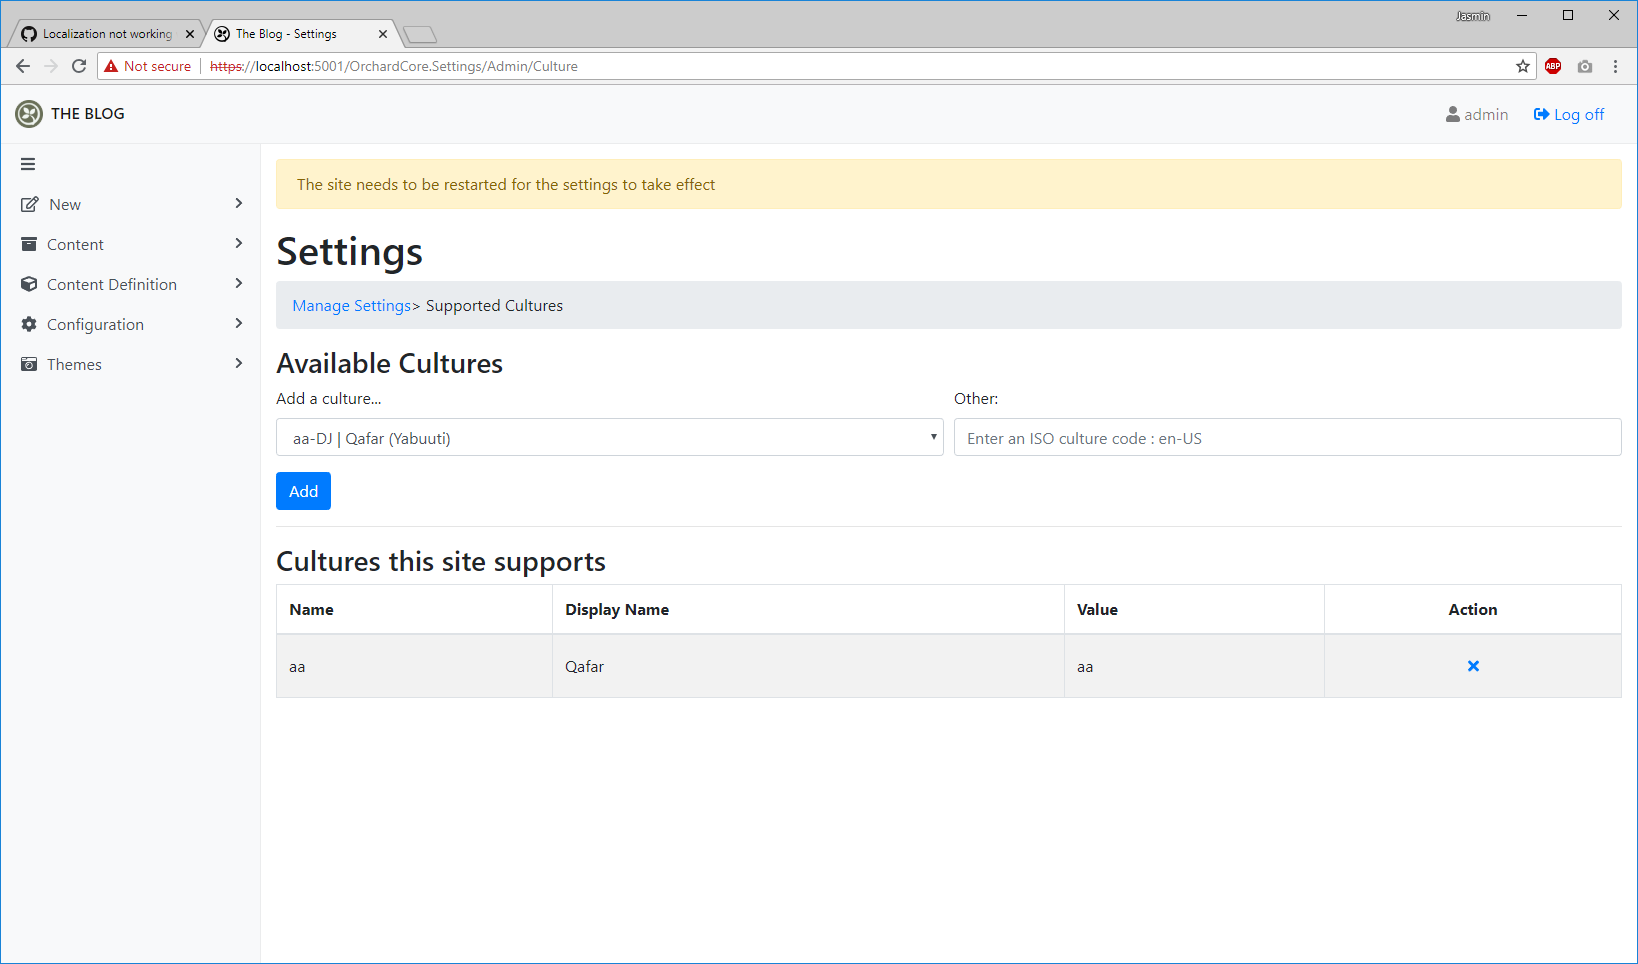Click the Add button
This screenshot has width=1638, height=964.
pos(302,491)
